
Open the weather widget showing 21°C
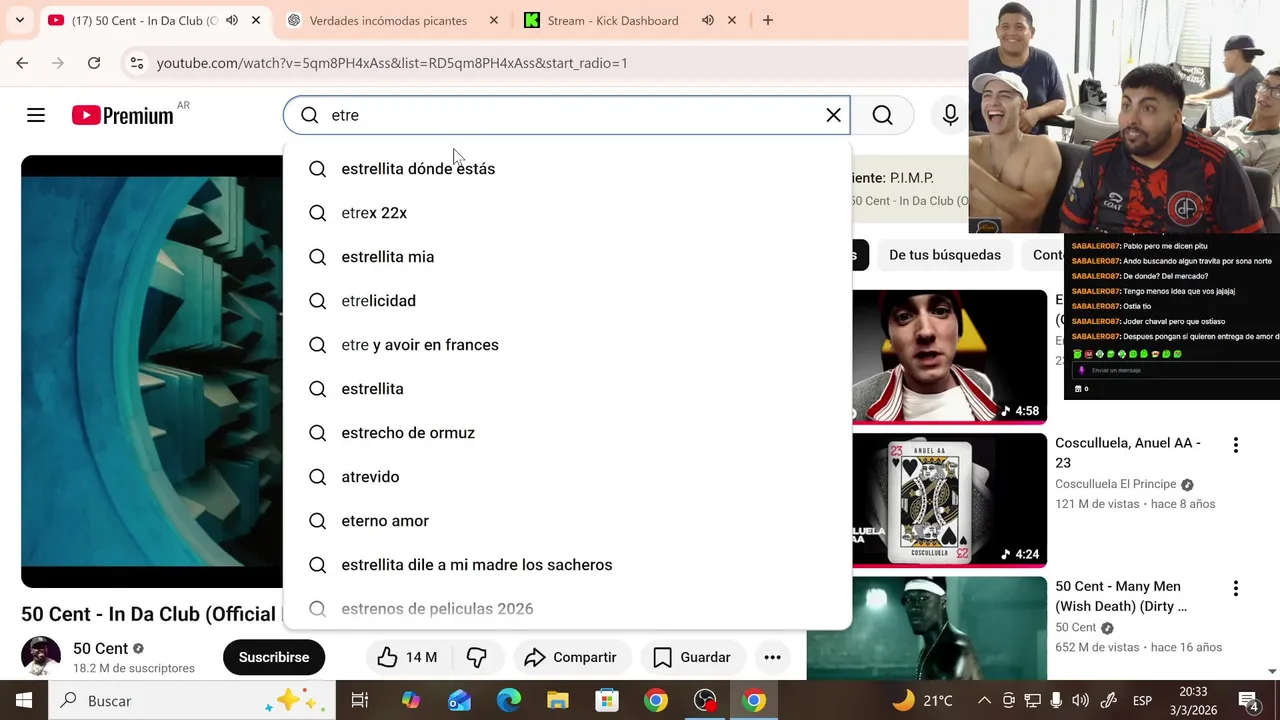(921, 701)
